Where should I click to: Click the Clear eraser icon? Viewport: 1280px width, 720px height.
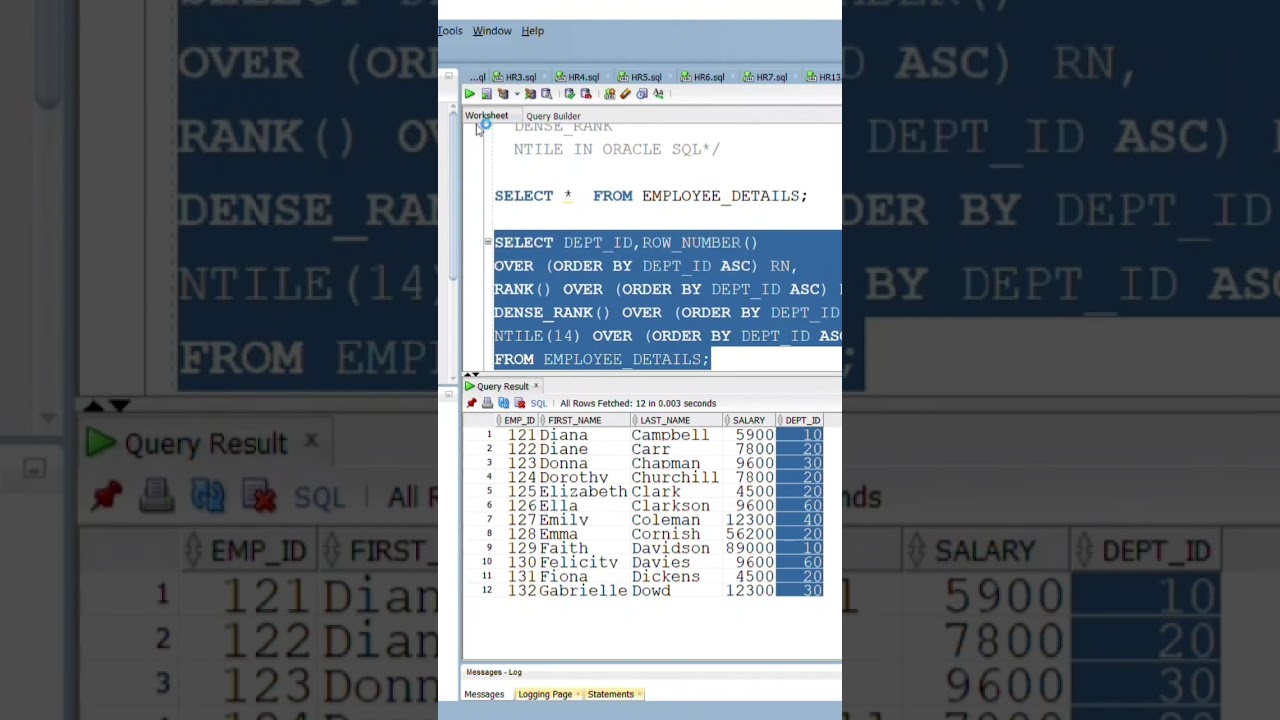point(625,94)
